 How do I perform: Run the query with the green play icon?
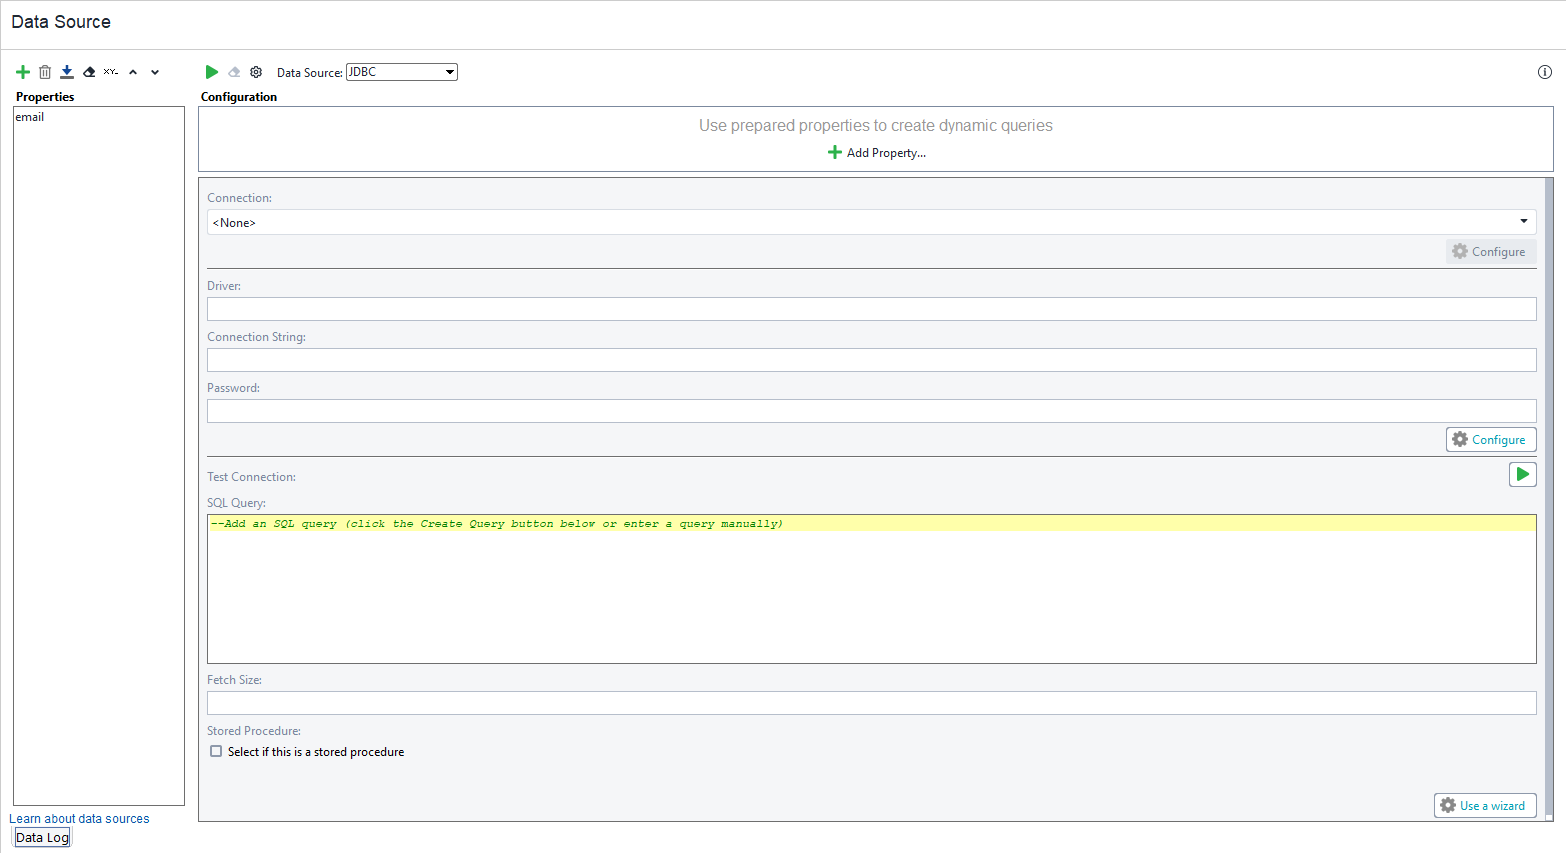tap(211, 71)
